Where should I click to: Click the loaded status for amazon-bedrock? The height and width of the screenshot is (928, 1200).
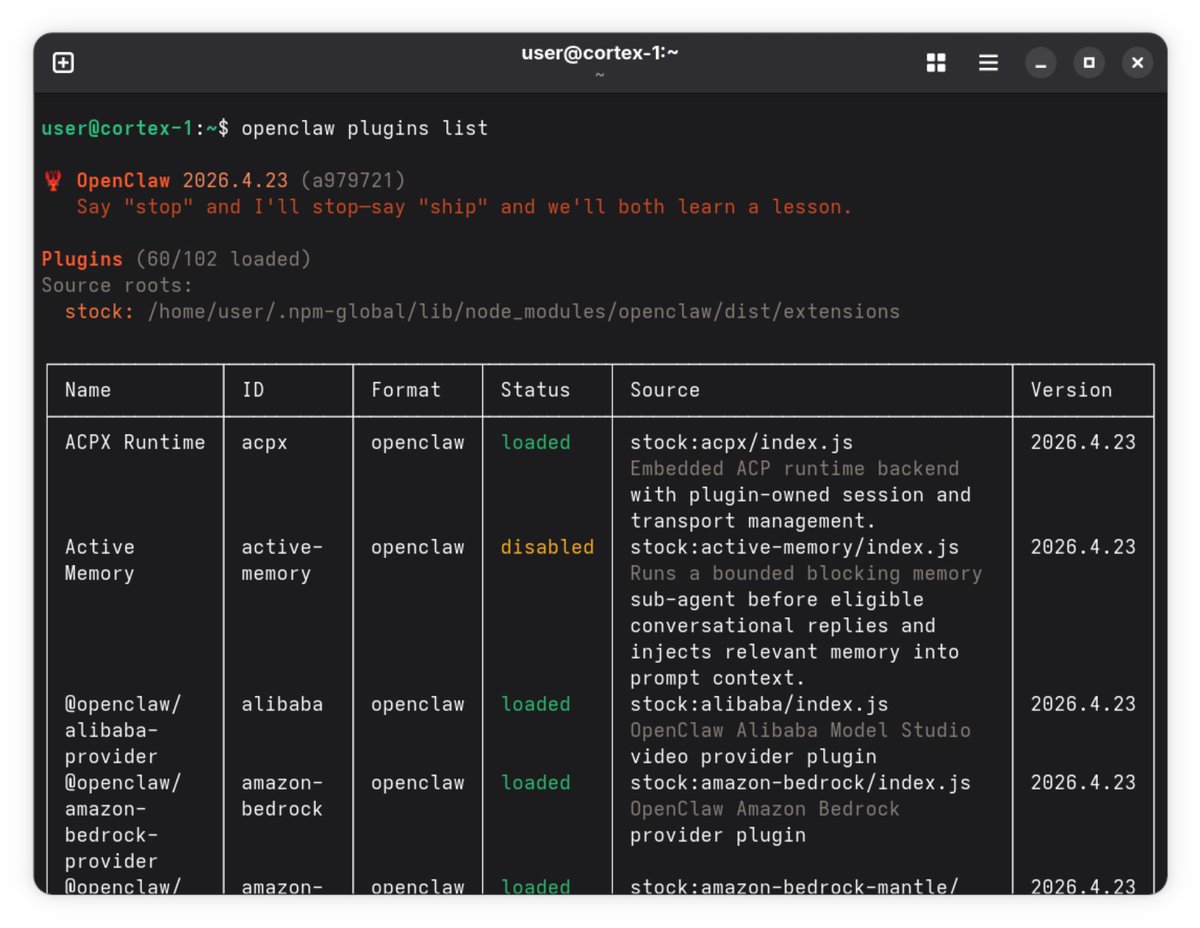click(535, 783)
